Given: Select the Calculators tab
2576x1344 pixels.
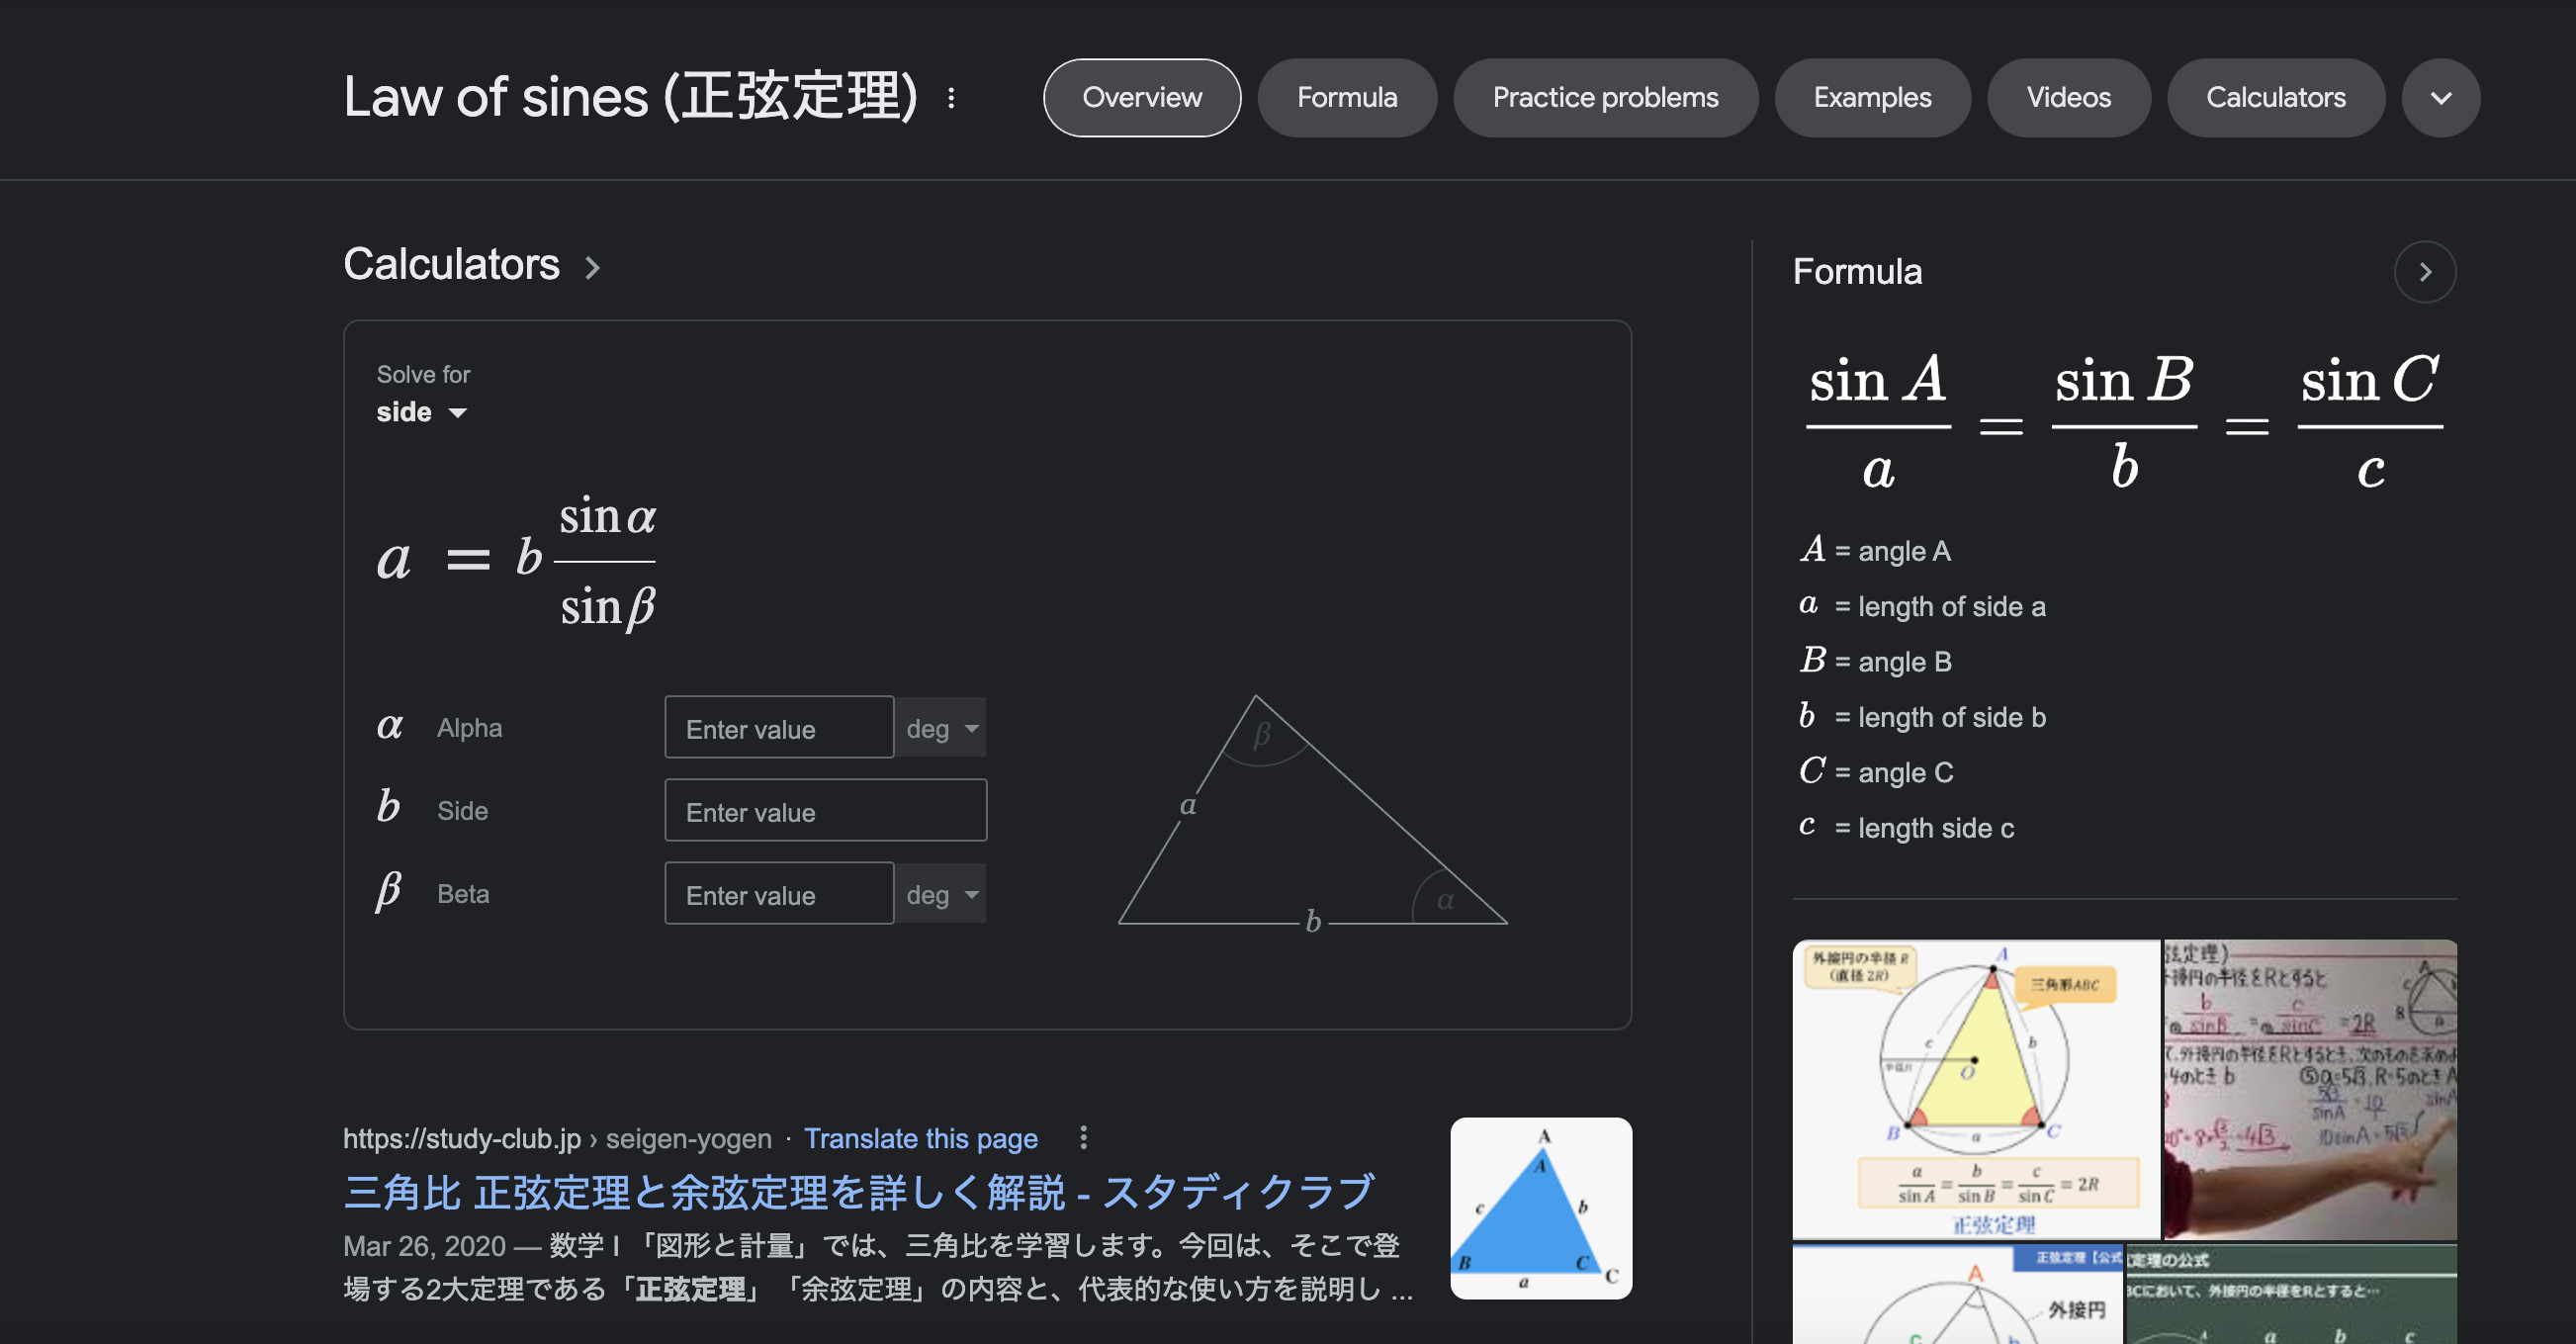Looking at the screenshot, I should [2275, 98].
